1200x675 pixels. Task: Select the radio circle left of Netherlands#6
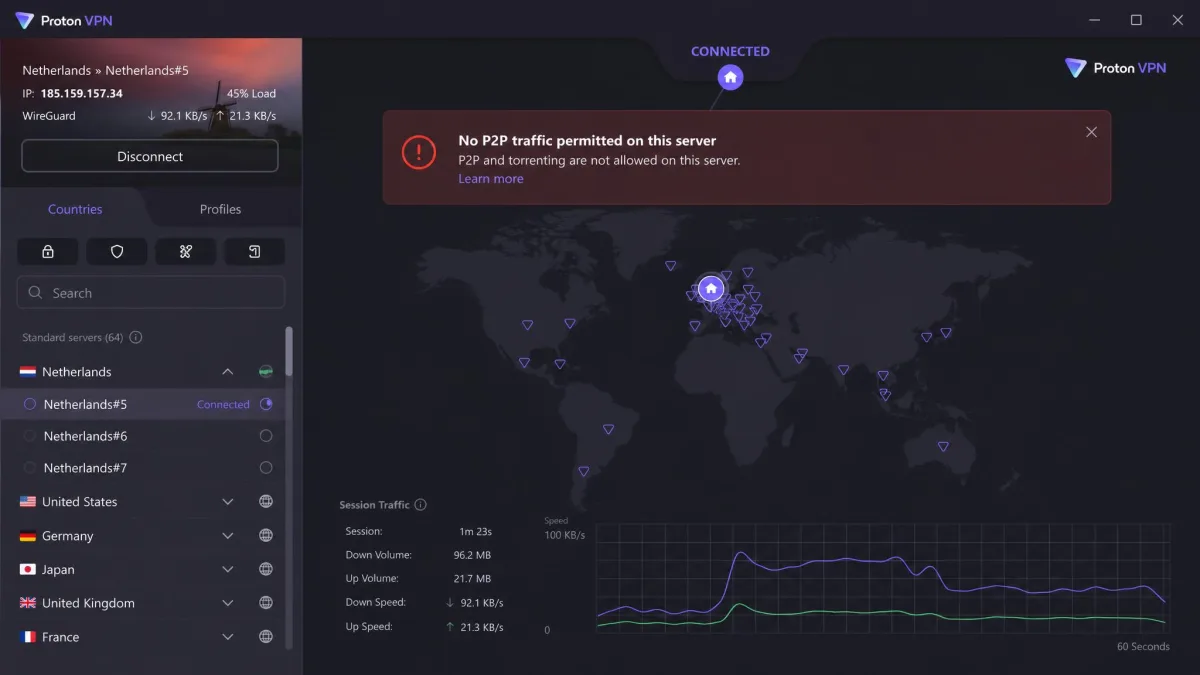pyautogui.click(x=30, y=436)
